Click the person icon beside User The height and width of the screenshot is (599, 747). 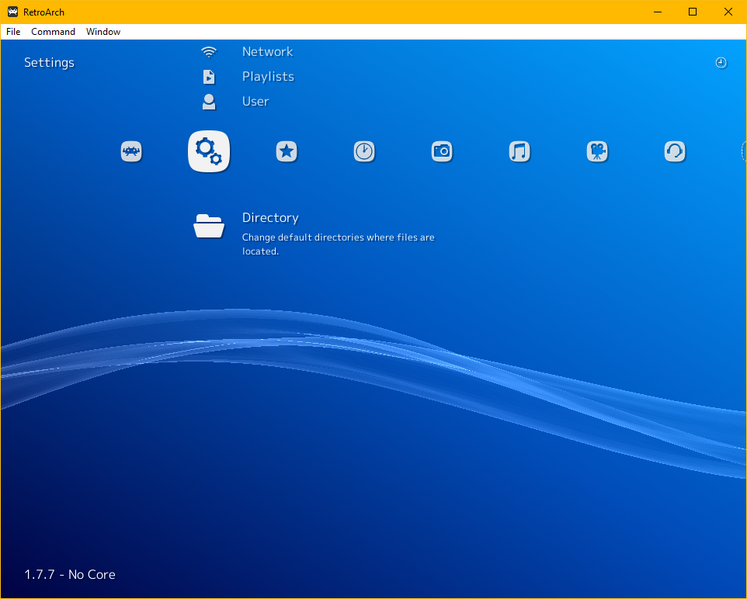click(209, 101)
